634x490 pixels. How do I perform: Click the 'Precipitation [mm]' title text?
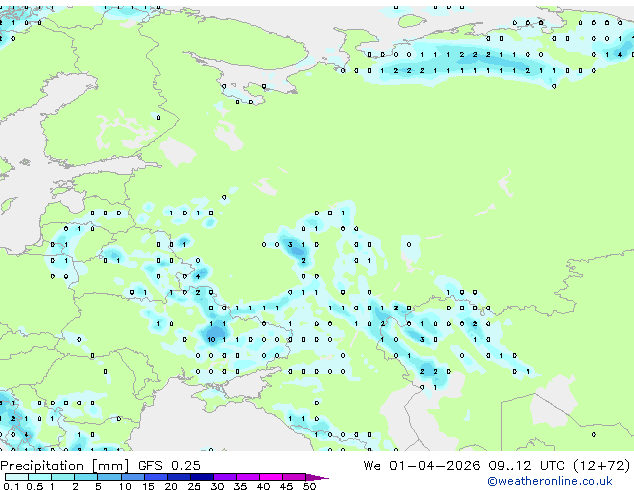pos(65,466)
